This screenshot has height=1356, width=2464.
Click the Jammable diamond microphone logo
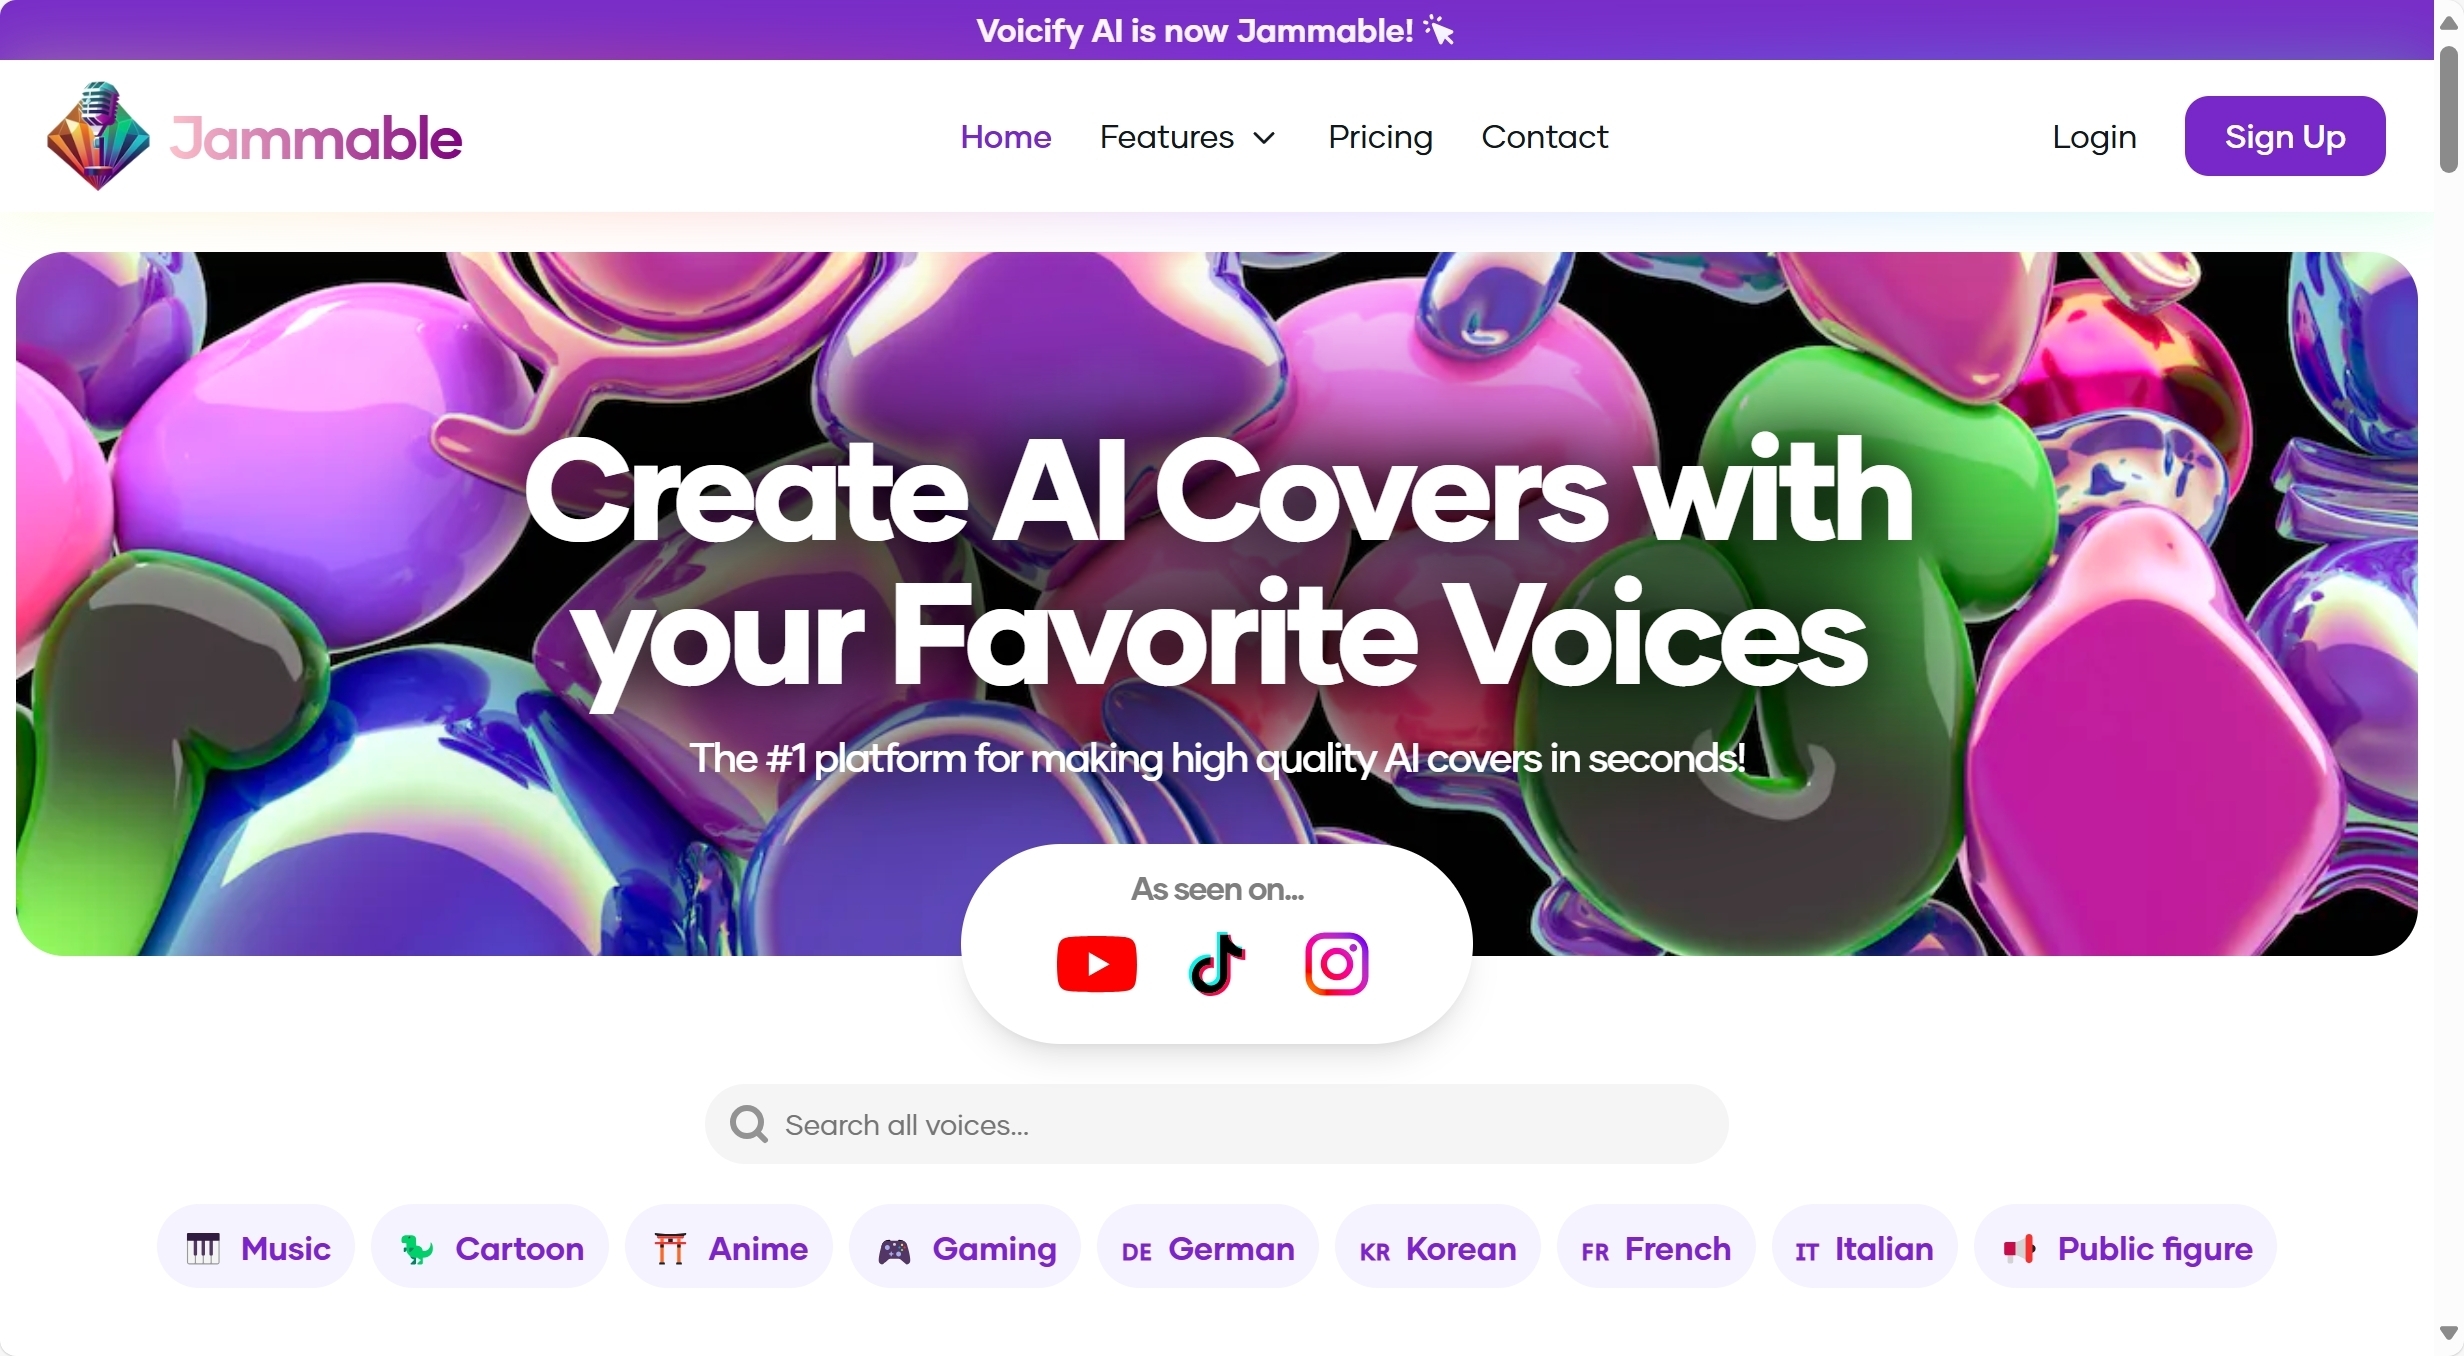point(98,136)
